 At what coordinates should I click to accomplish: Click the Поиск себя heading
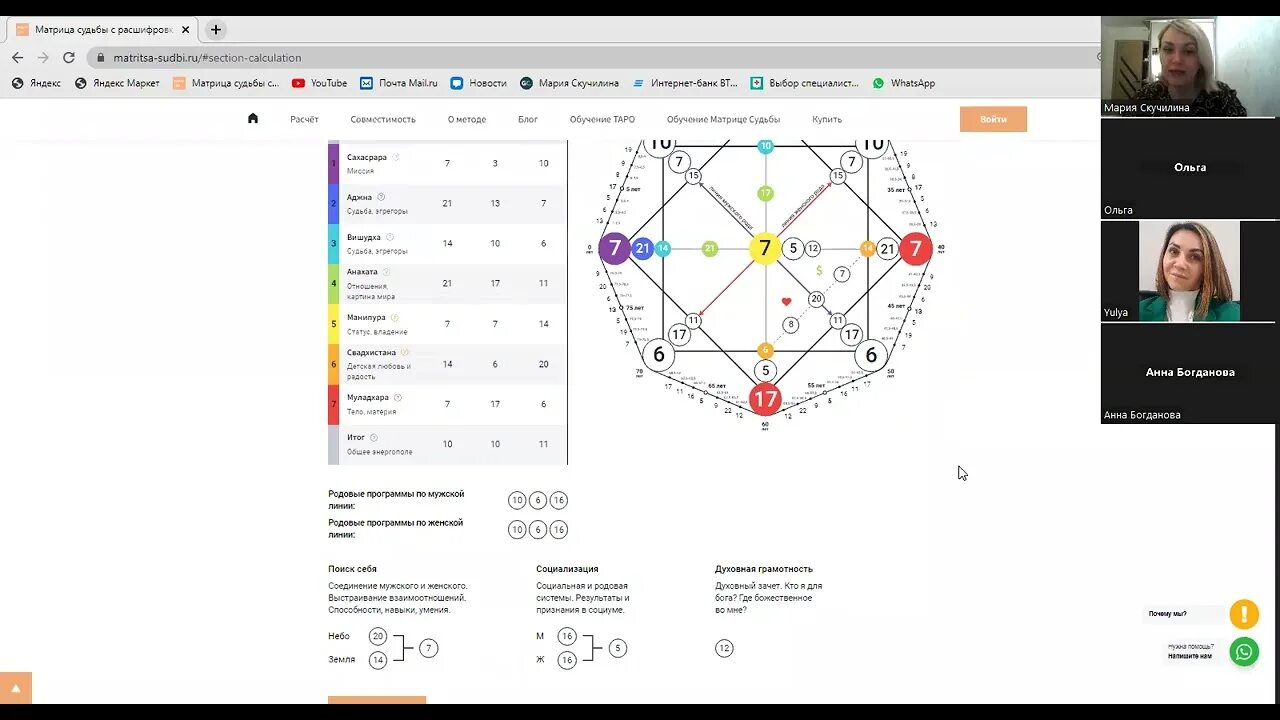(x=352, y=569)
